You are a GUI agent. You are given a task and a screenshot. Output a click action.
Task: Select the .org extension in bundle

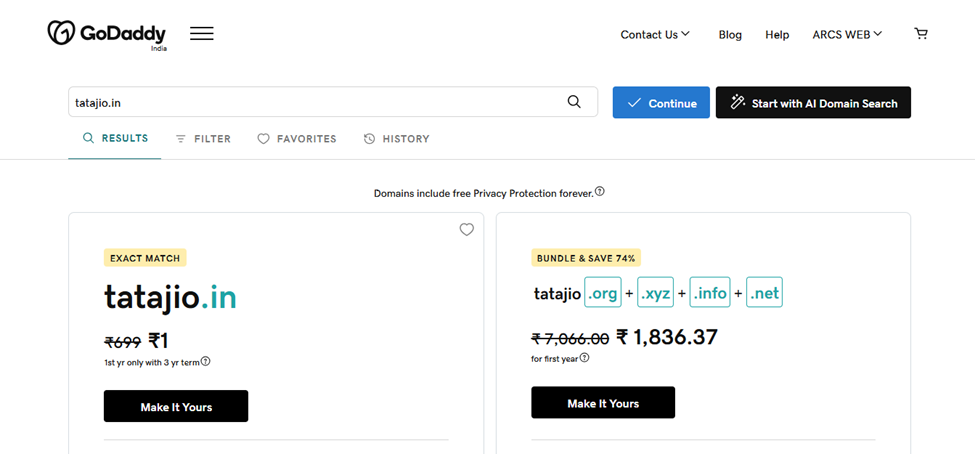click(x=603, y=292)
